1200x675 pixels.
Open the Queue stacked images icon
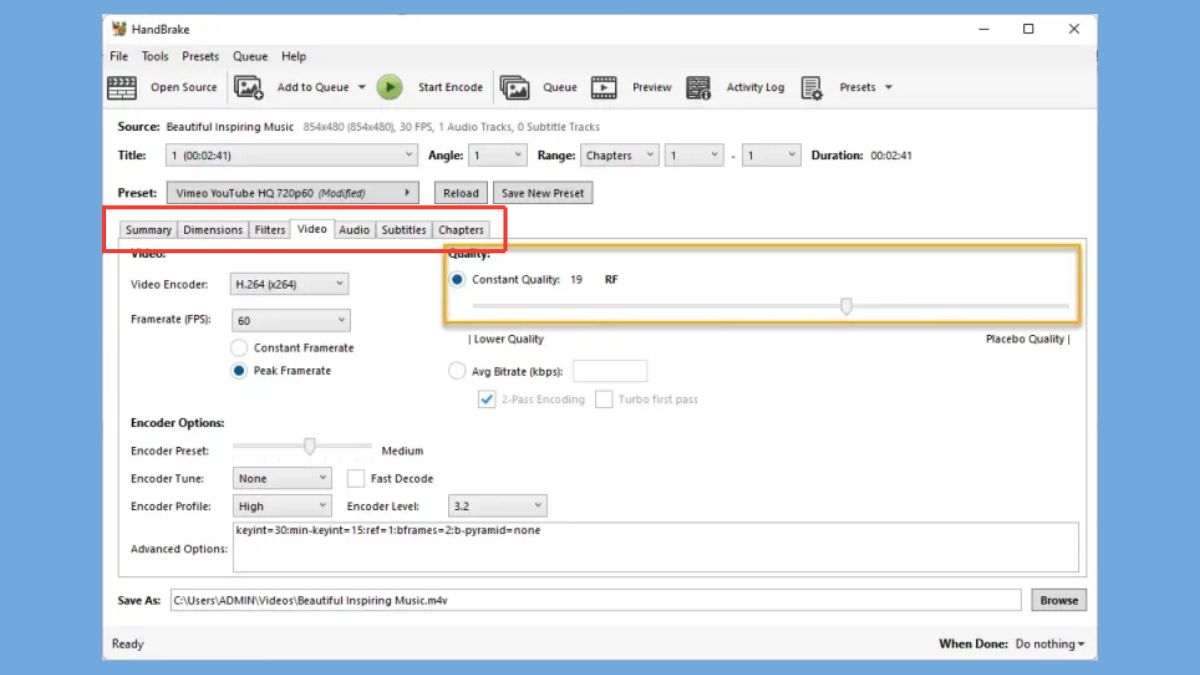[515, 88]
